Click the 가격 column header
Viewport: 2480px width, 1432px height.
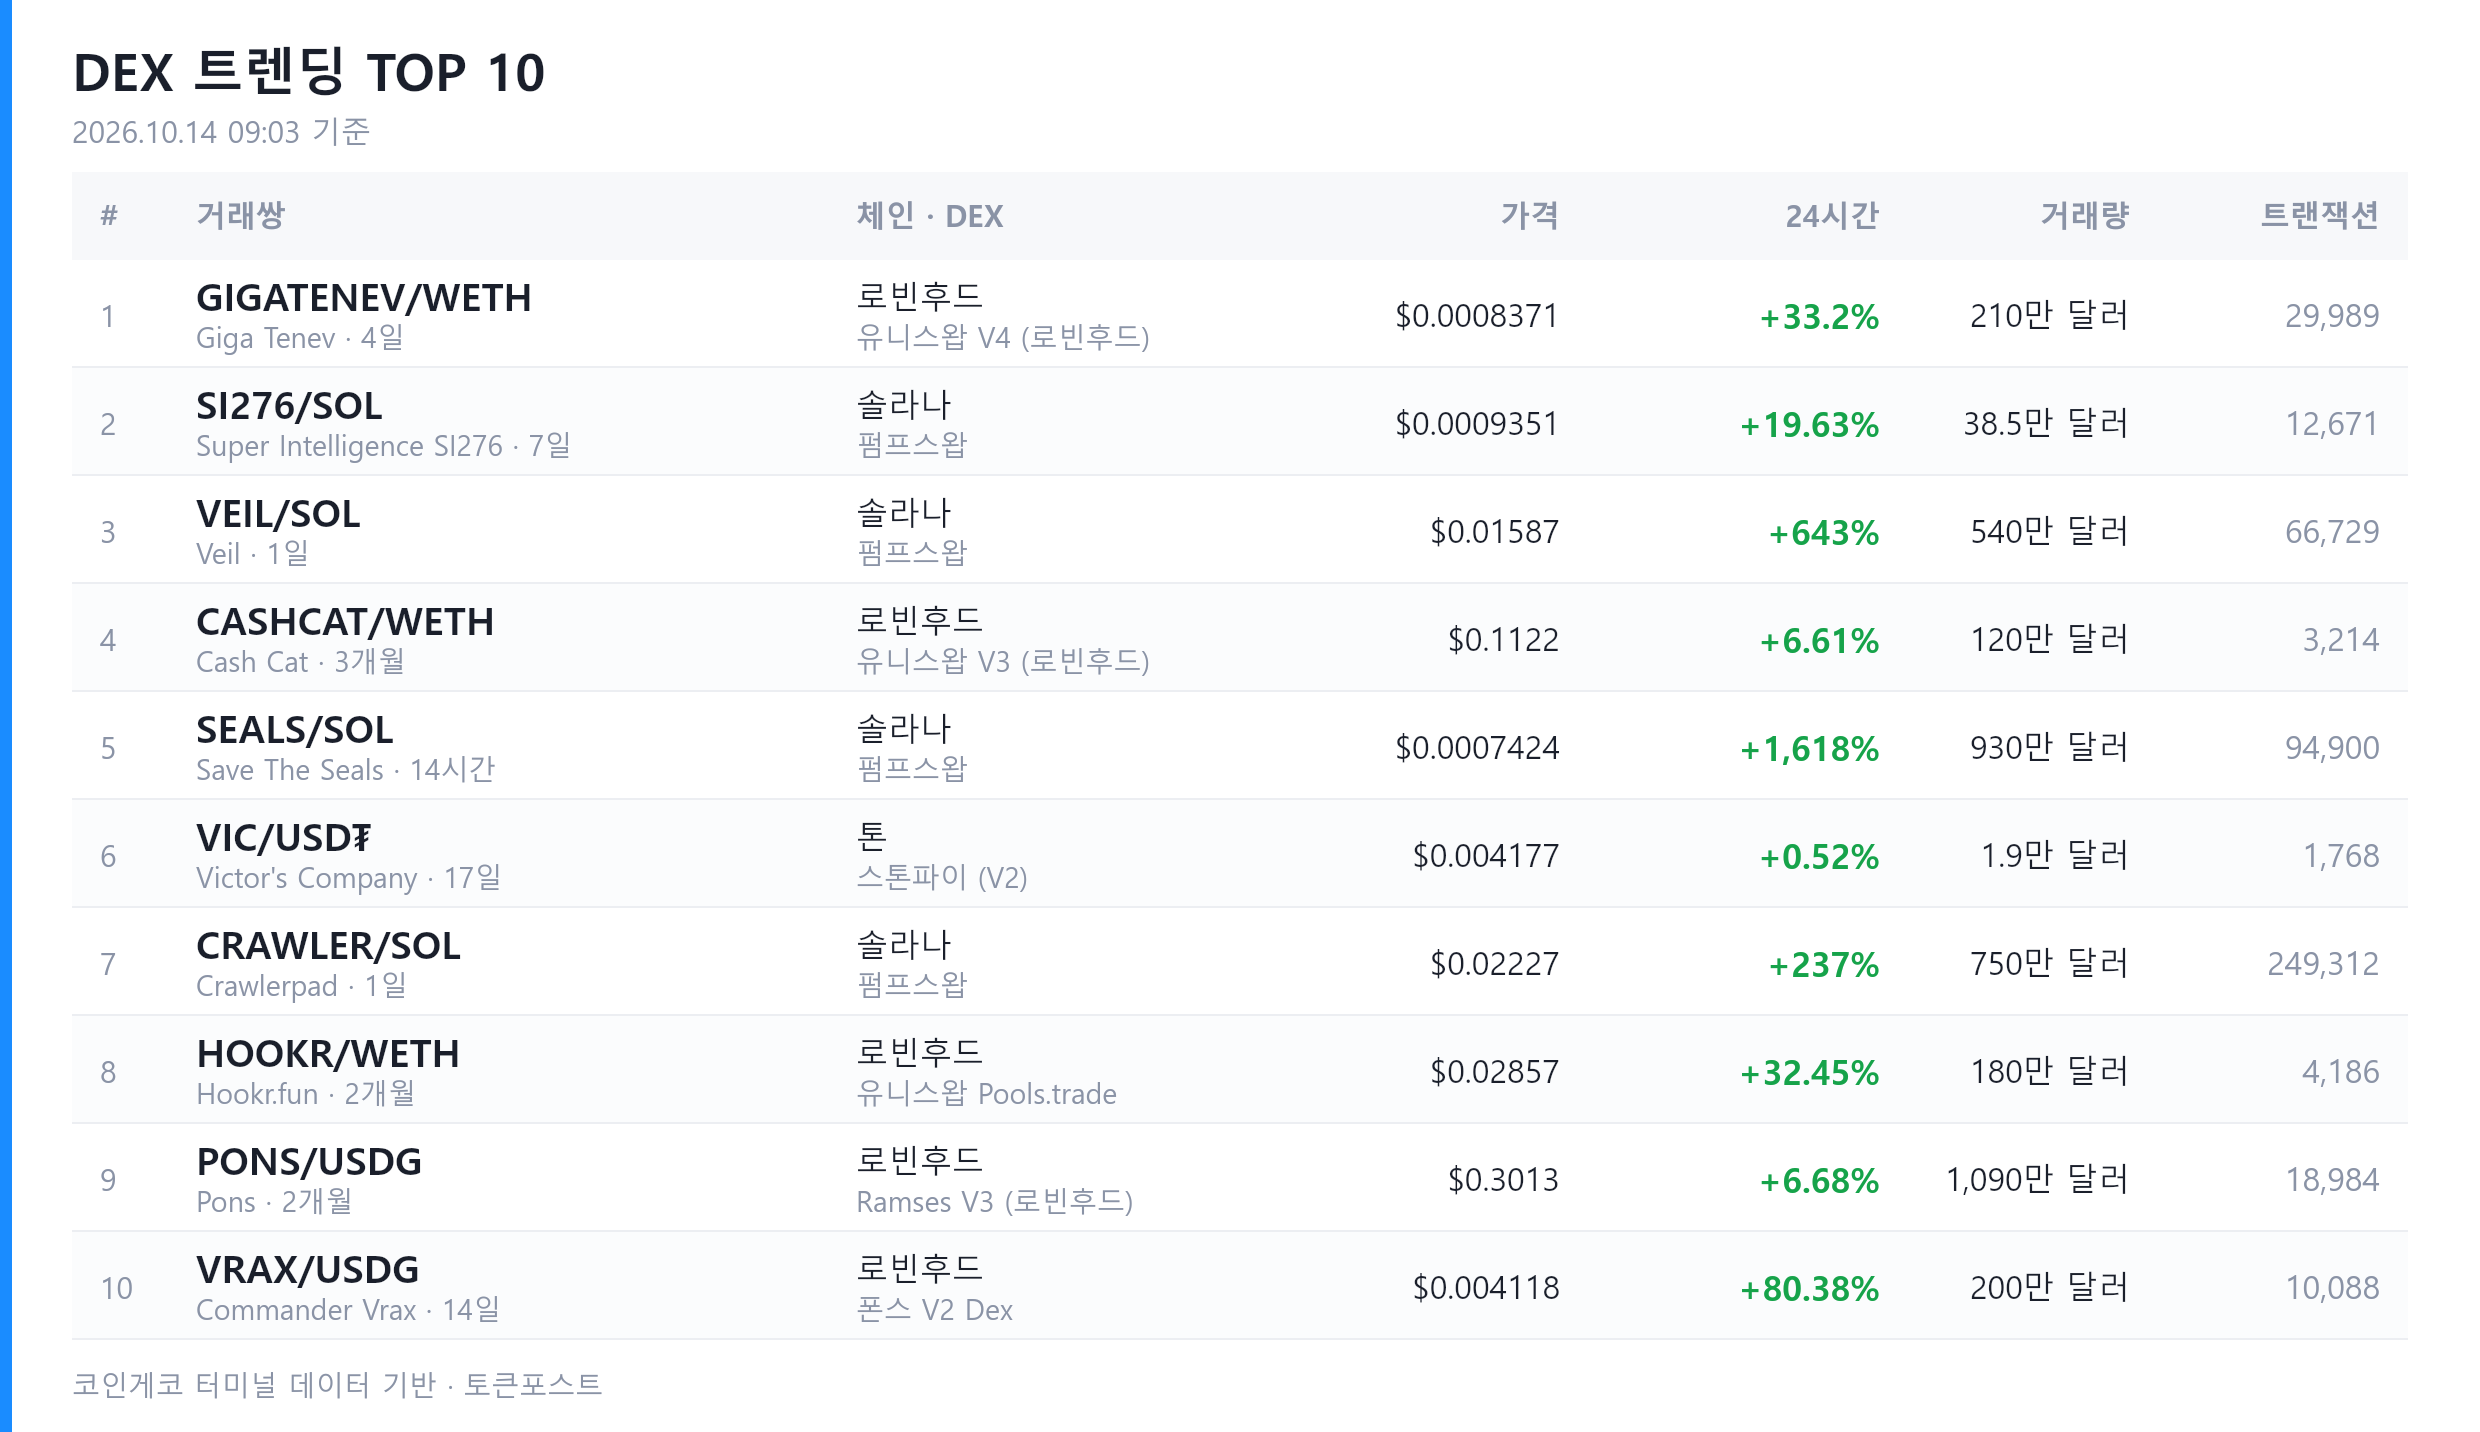click(x=1529, y=215)
